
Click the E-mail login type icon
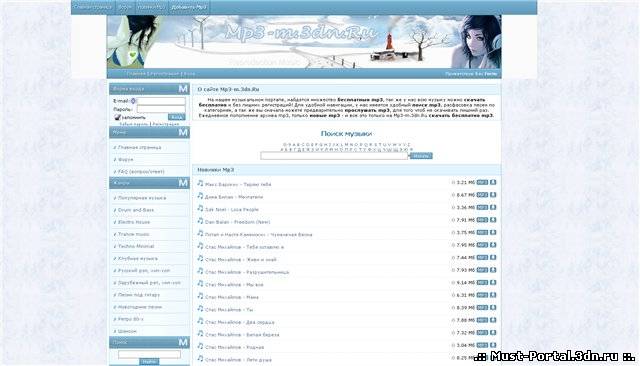click(x=133, y=101)
